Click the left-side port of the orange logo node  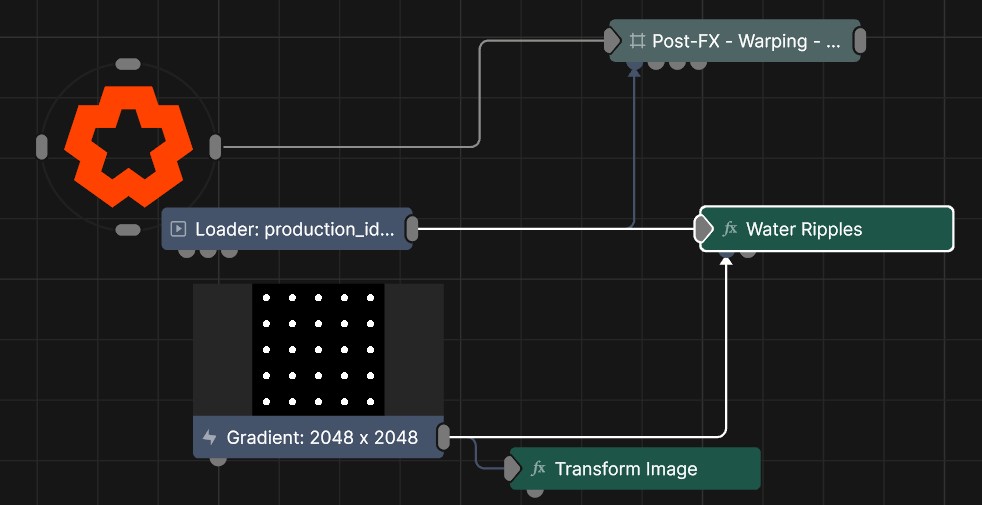[x=41, y=146]
